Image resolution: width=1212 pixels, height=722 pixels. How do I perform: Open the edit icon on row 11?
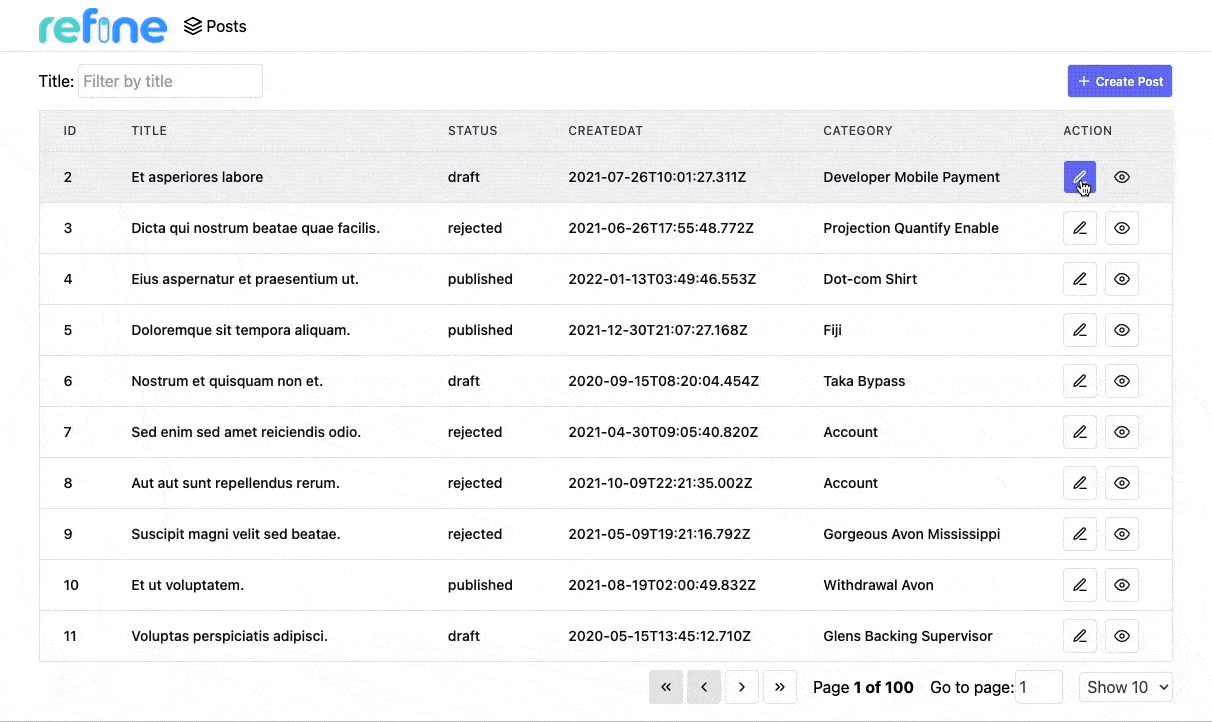pos(1079,636)
